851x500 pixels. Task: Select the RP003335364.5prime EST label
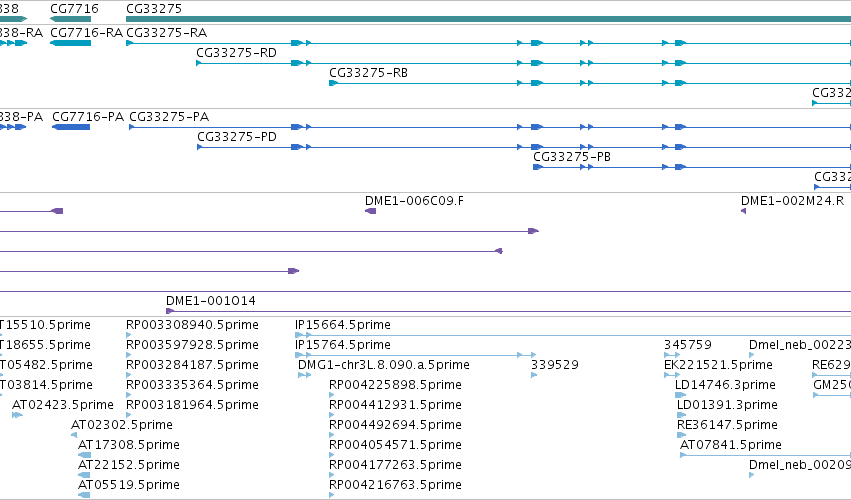coord(192,385)
